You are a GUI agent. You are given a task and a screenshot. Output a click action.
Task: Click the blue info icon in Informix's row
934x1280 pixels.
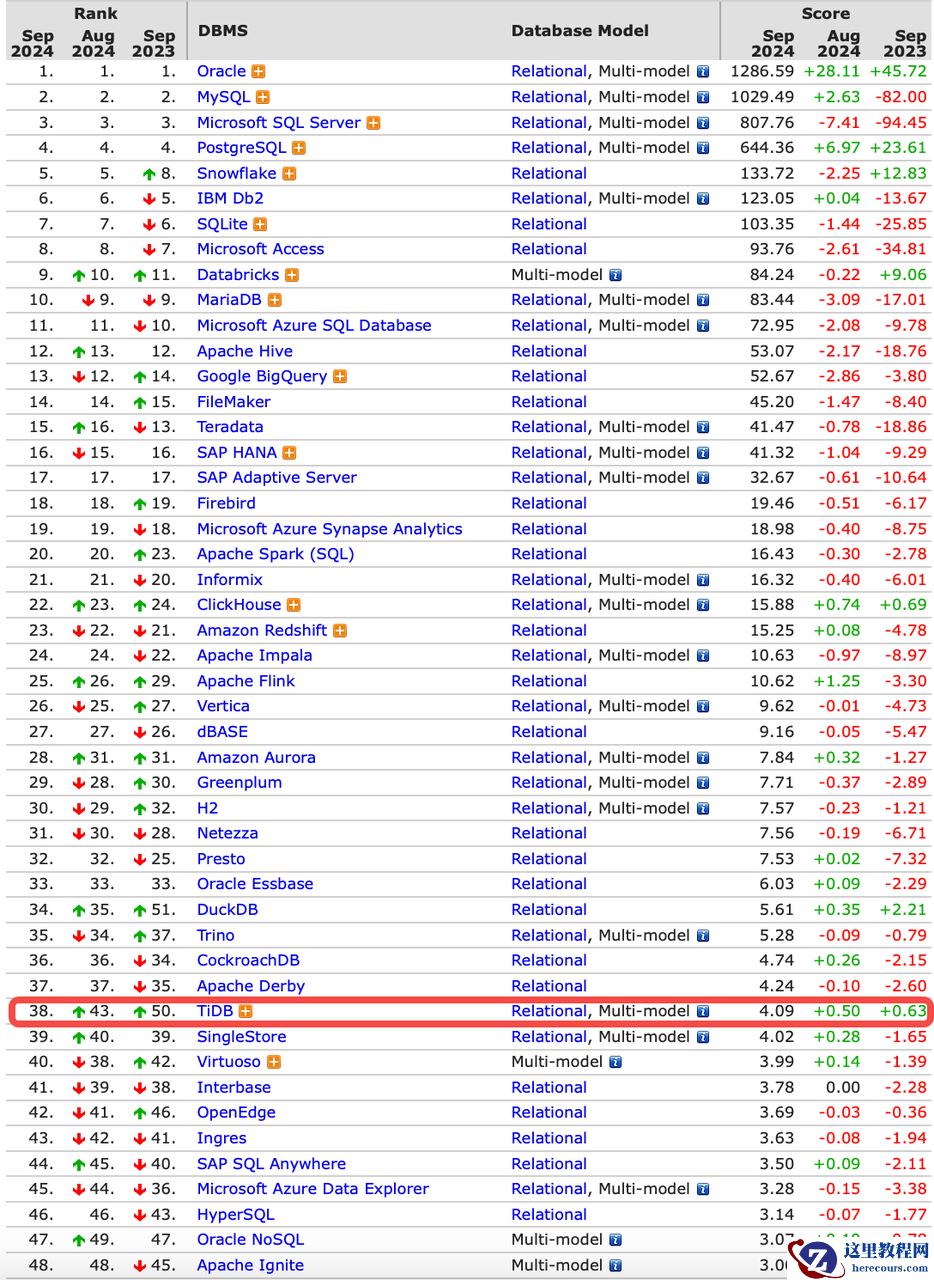[703, 580]
